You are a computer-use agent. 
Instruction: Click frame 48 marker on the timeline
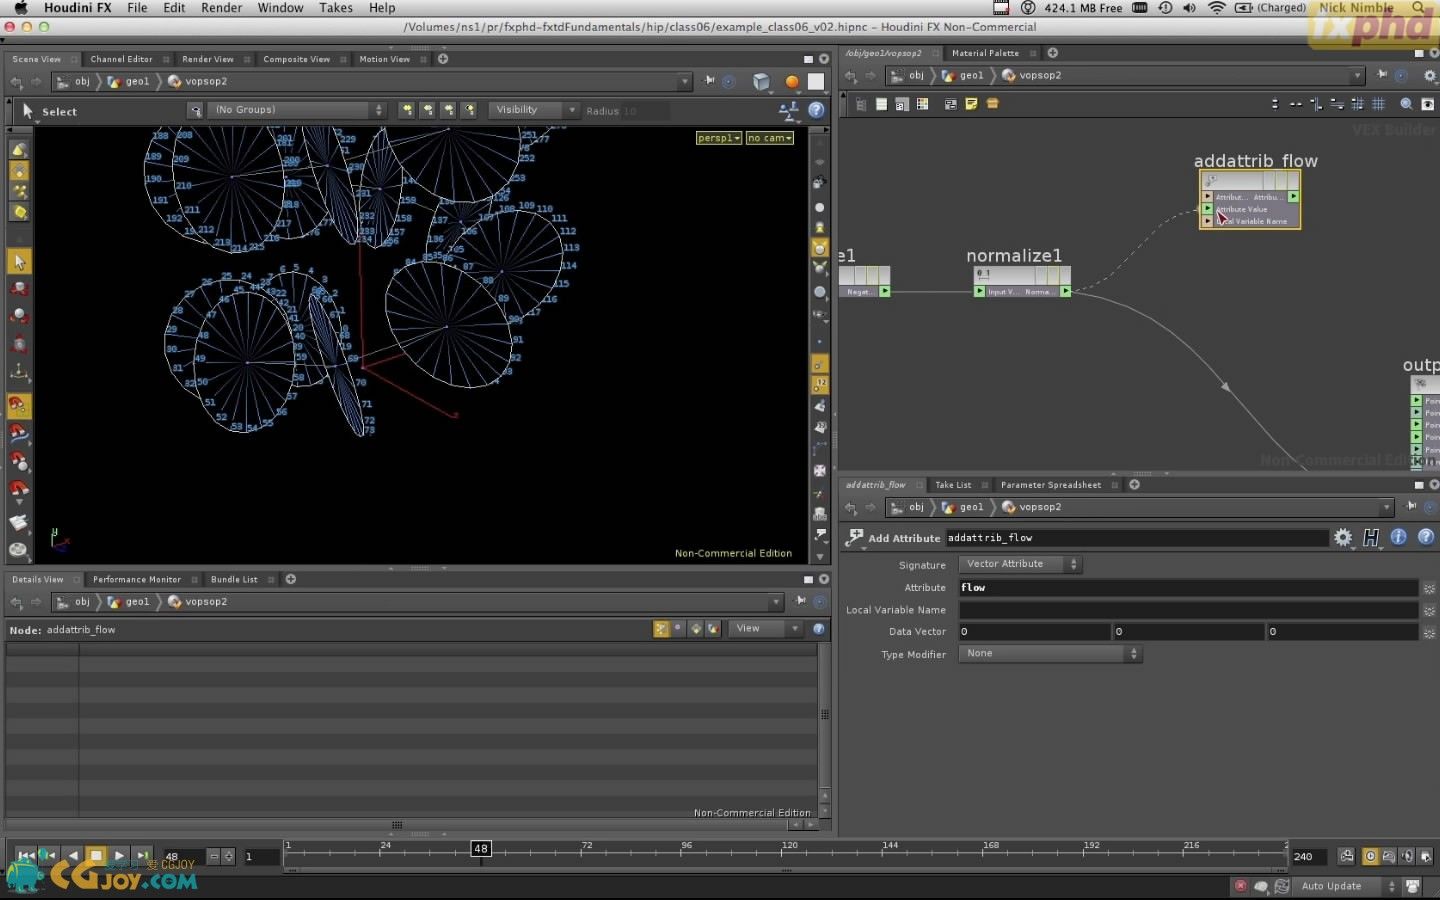tap(481, 849)
